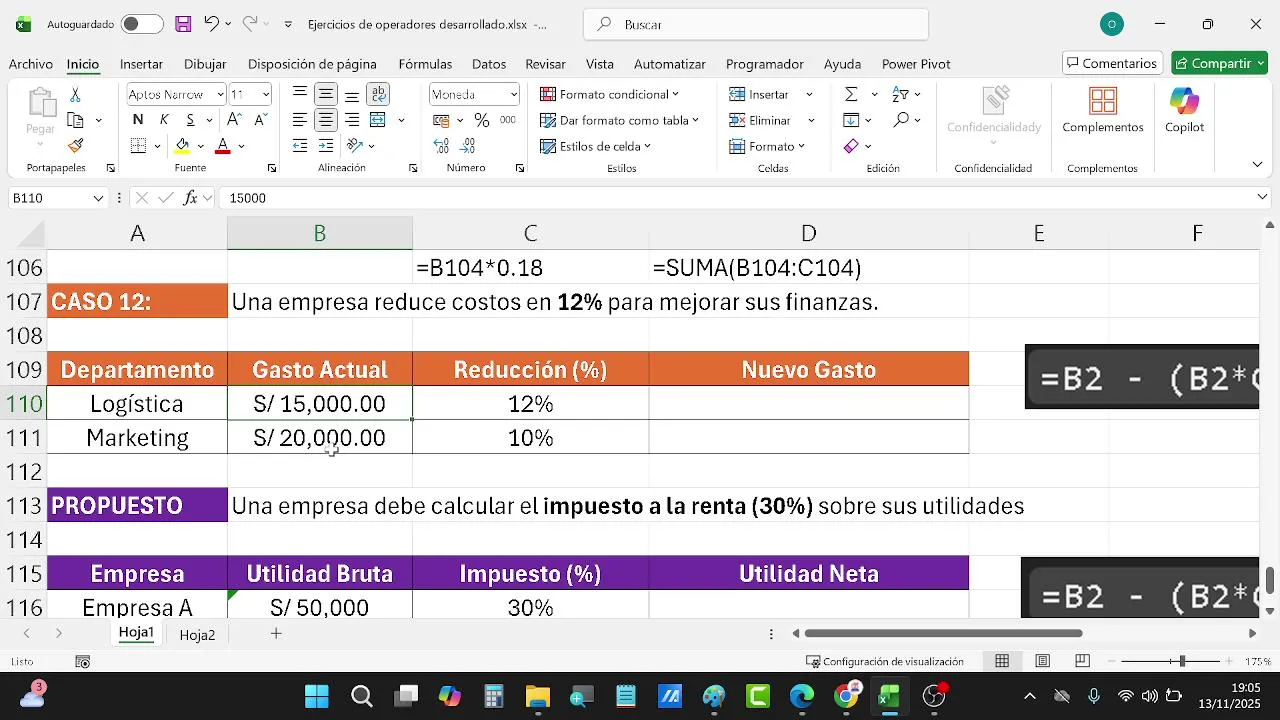Toggle middle vertical alignment

326,94
